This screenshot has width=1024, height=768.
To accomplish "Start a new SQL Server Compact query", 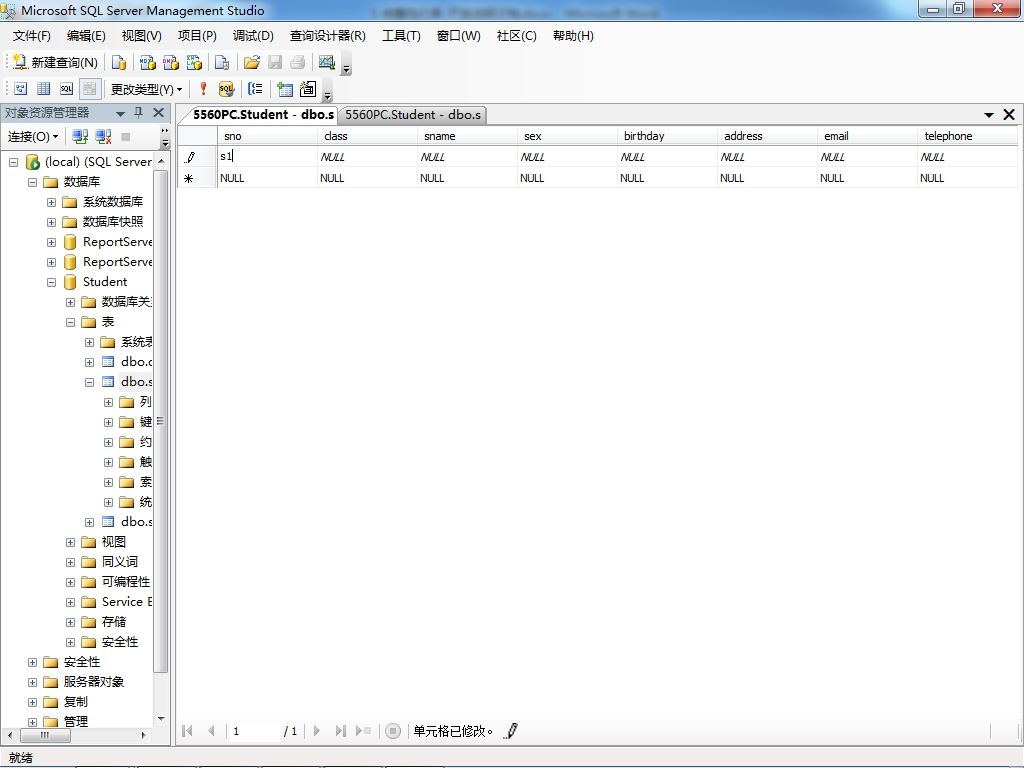I will [x=222, y=62].
